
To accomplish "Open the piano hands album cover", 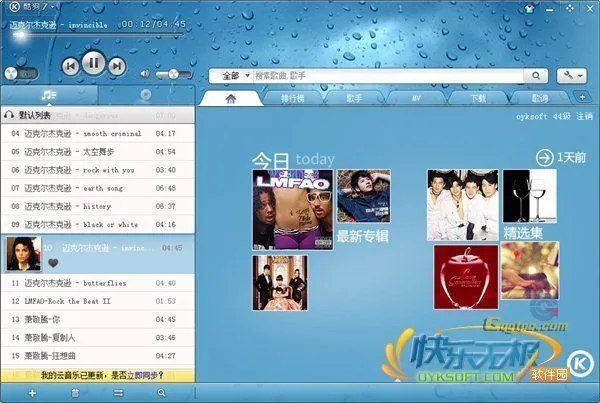I will [x=530, y=270].
